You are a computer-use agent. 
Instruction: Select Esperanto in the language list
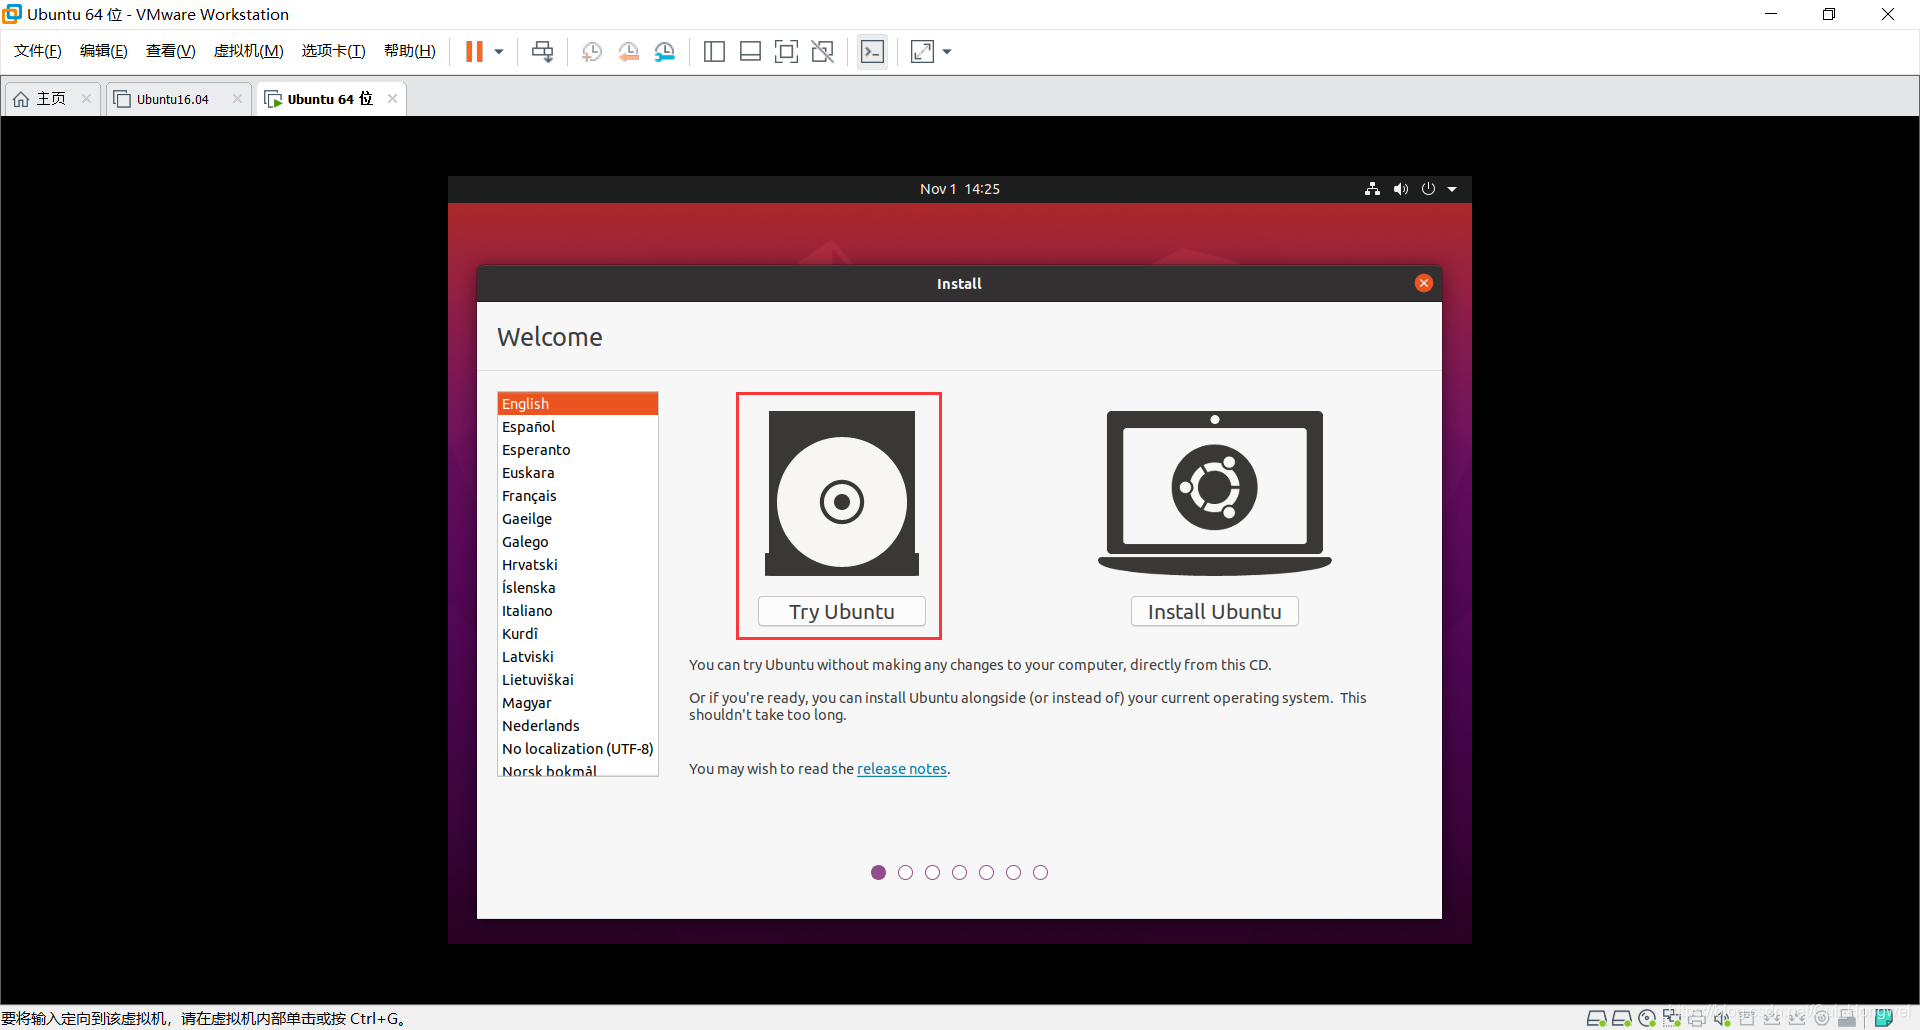(578, 450)
